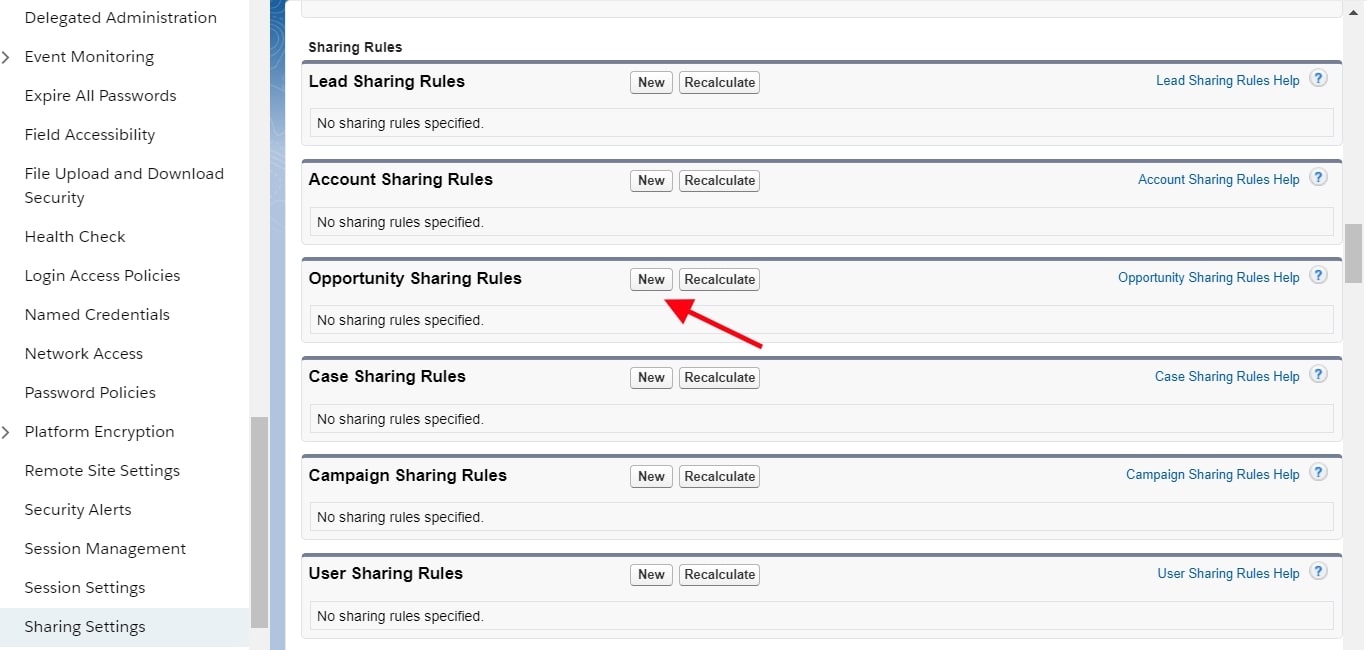Click New for Opportunity Sharing Rules

(651, 279)
